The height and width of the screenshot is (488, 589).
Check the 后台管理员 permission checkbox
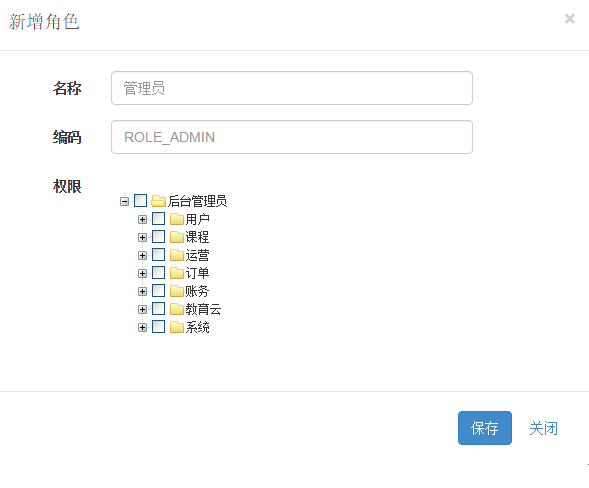(140, 201)
